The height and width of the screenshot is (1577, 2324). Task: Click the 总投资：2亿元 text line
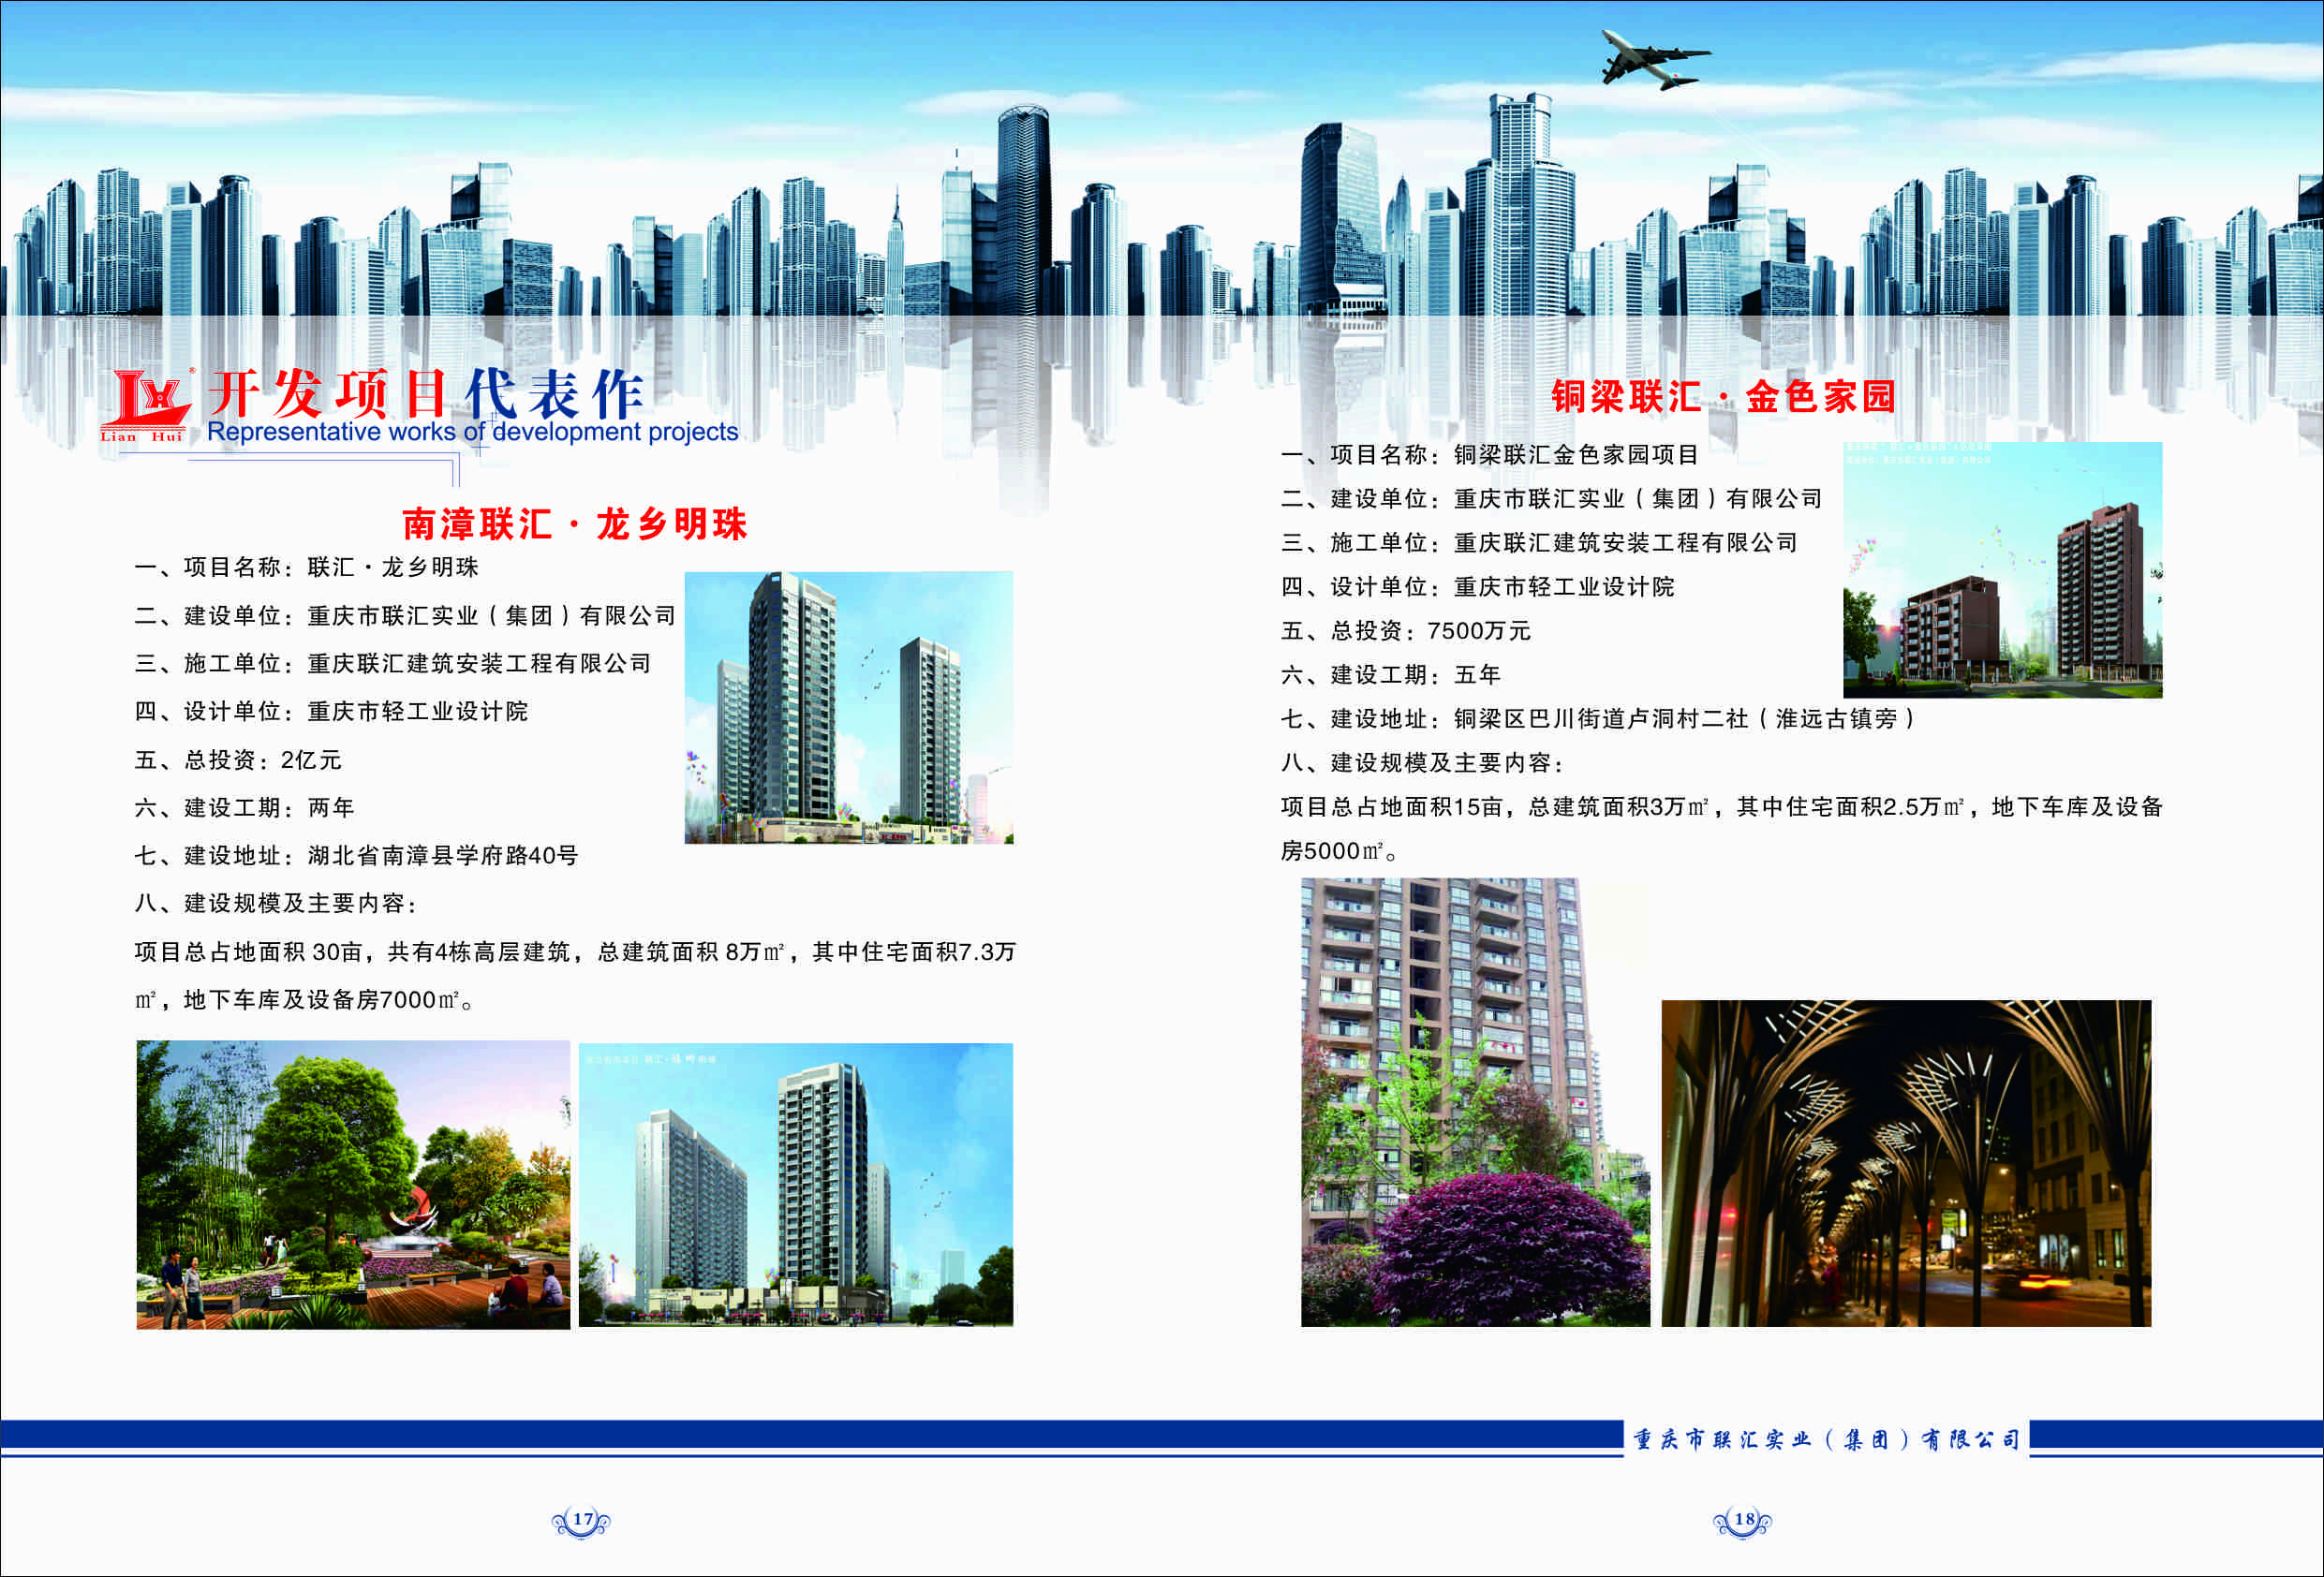point(238,760)
